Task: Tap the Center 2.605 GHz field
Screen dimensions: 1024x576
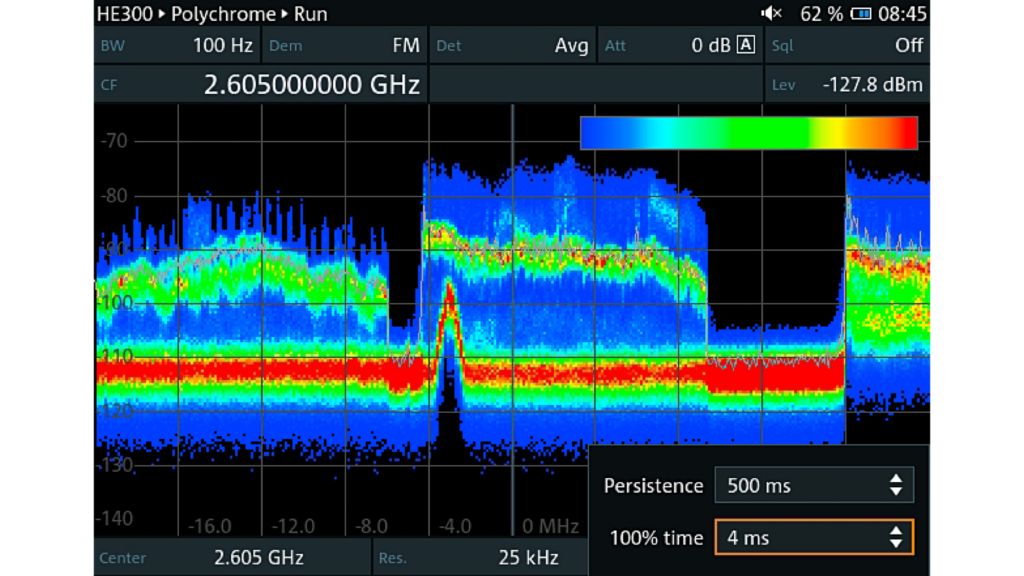Action: (x=232, y=557)
